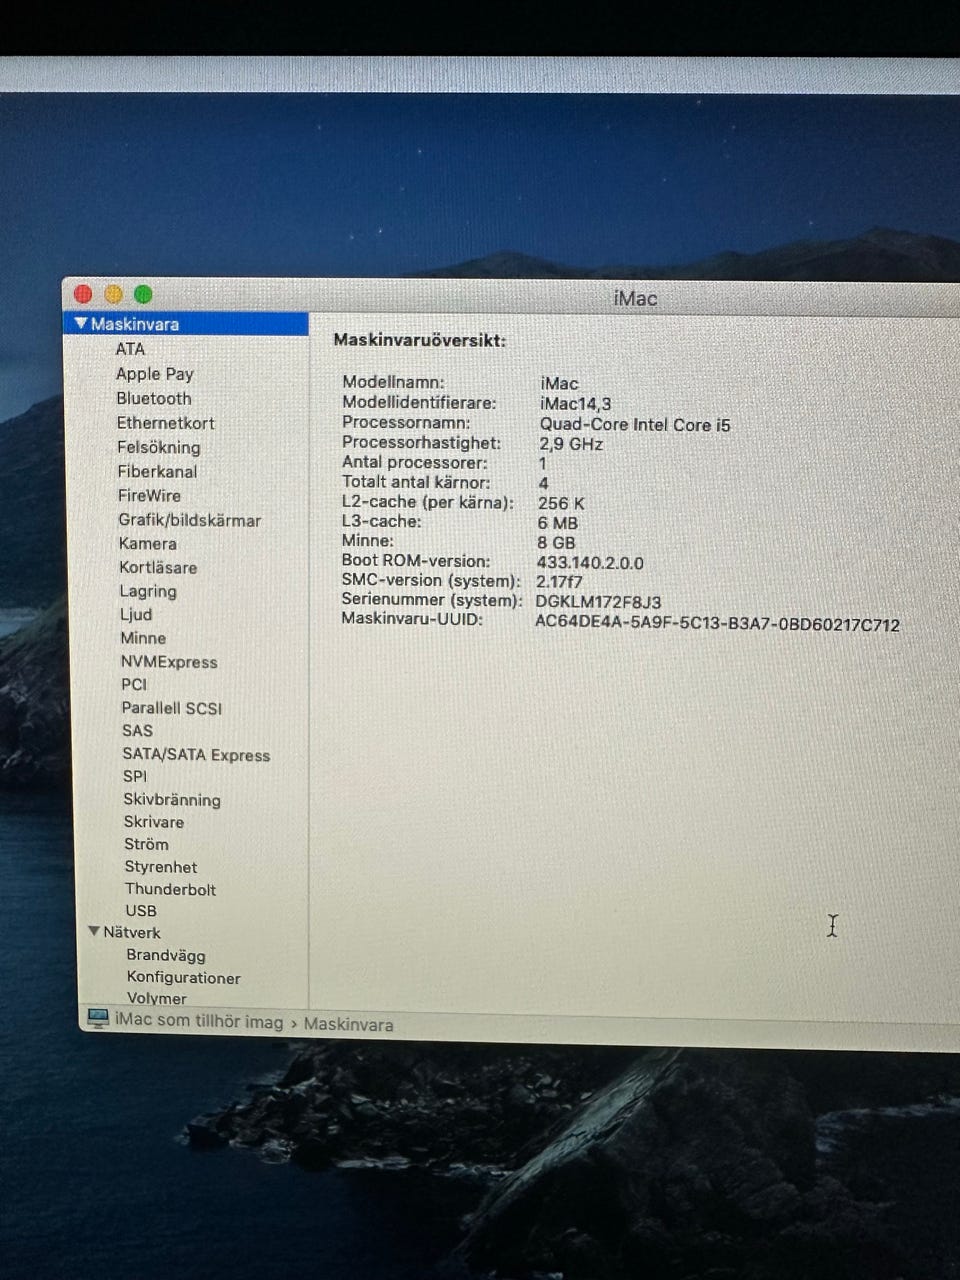Open the Kortläsare entry
Viewport: 960px width, 1280px height.
pos(158,567)
